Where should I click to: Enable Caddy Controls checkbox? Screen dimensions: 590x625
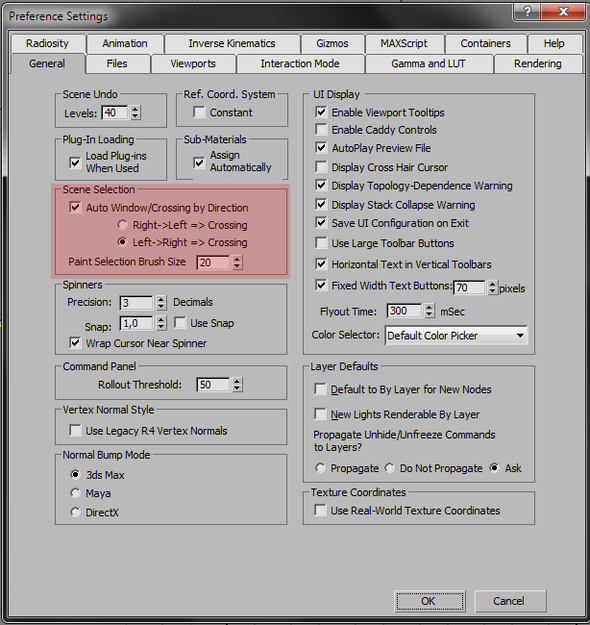321,130
